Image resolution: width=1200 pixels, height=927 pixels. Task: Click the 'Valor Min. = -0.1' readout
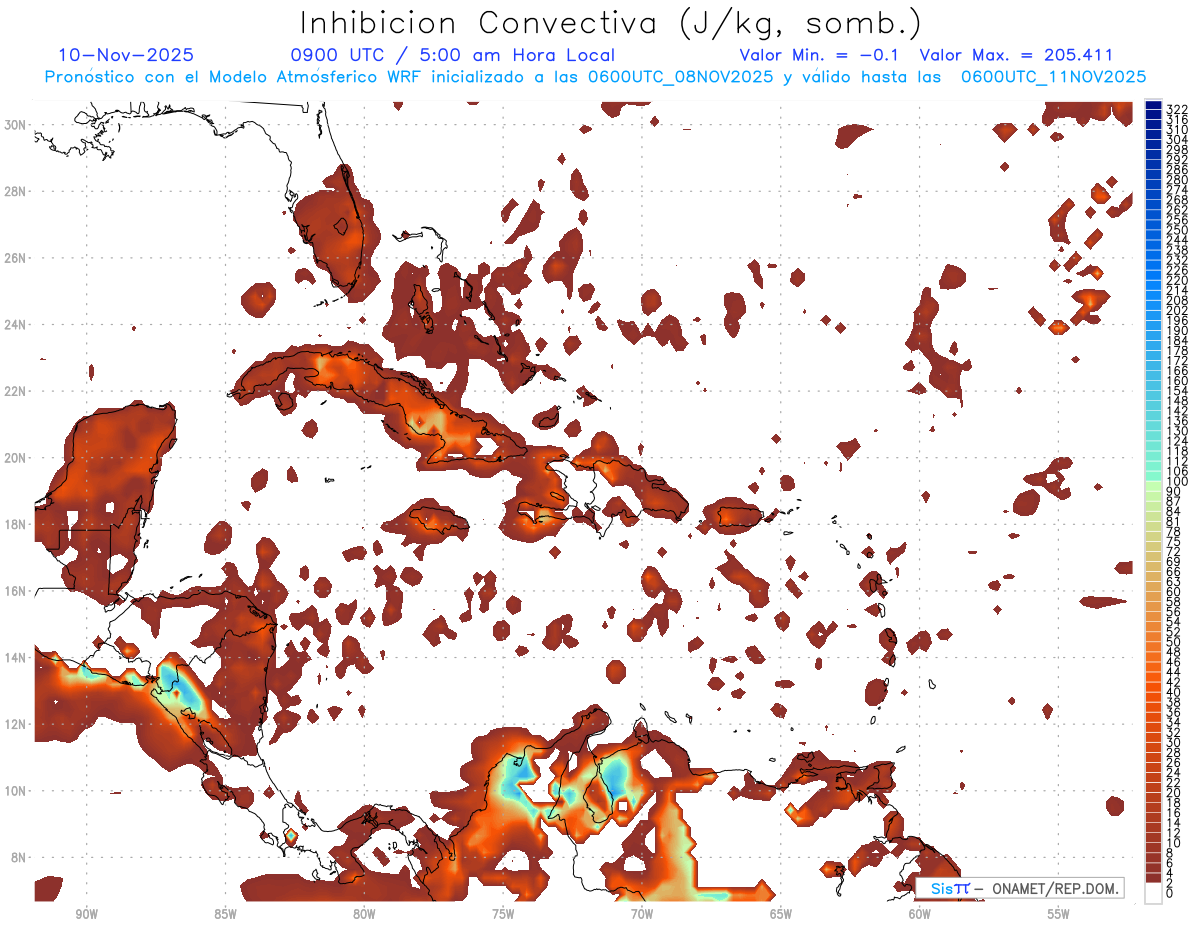(819, 55)
